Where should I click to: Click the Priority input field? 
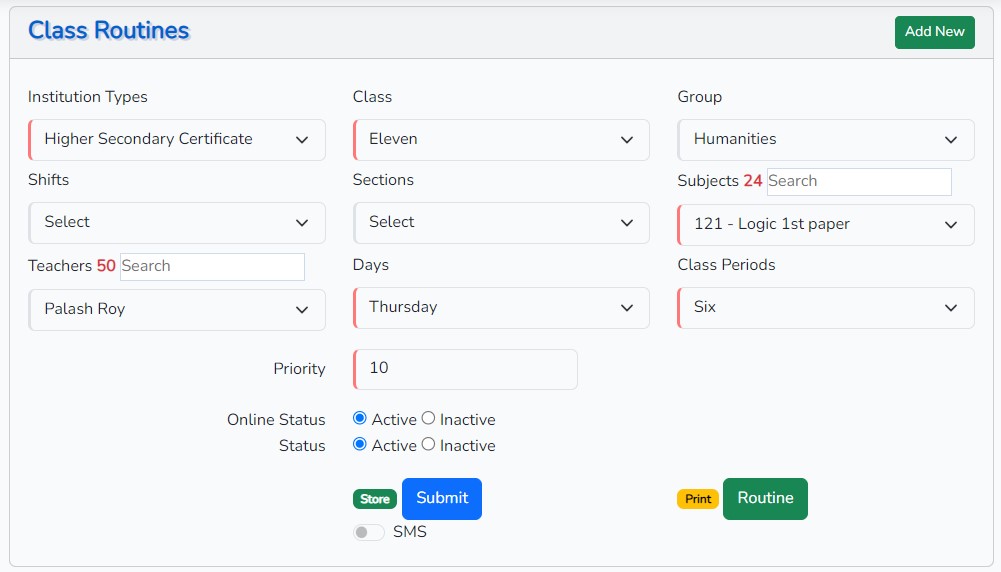pos(465,369)
